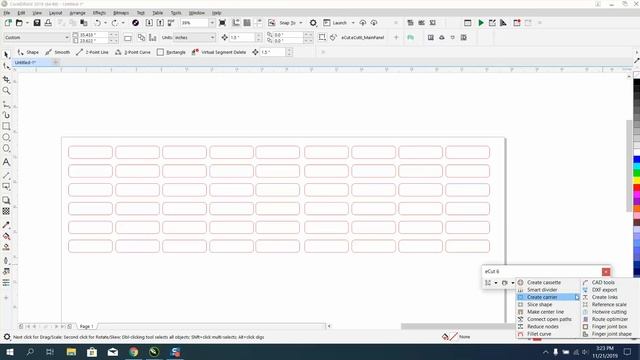
Task: Select the Ellipse tool in toolbox
Action: point(6,138)
